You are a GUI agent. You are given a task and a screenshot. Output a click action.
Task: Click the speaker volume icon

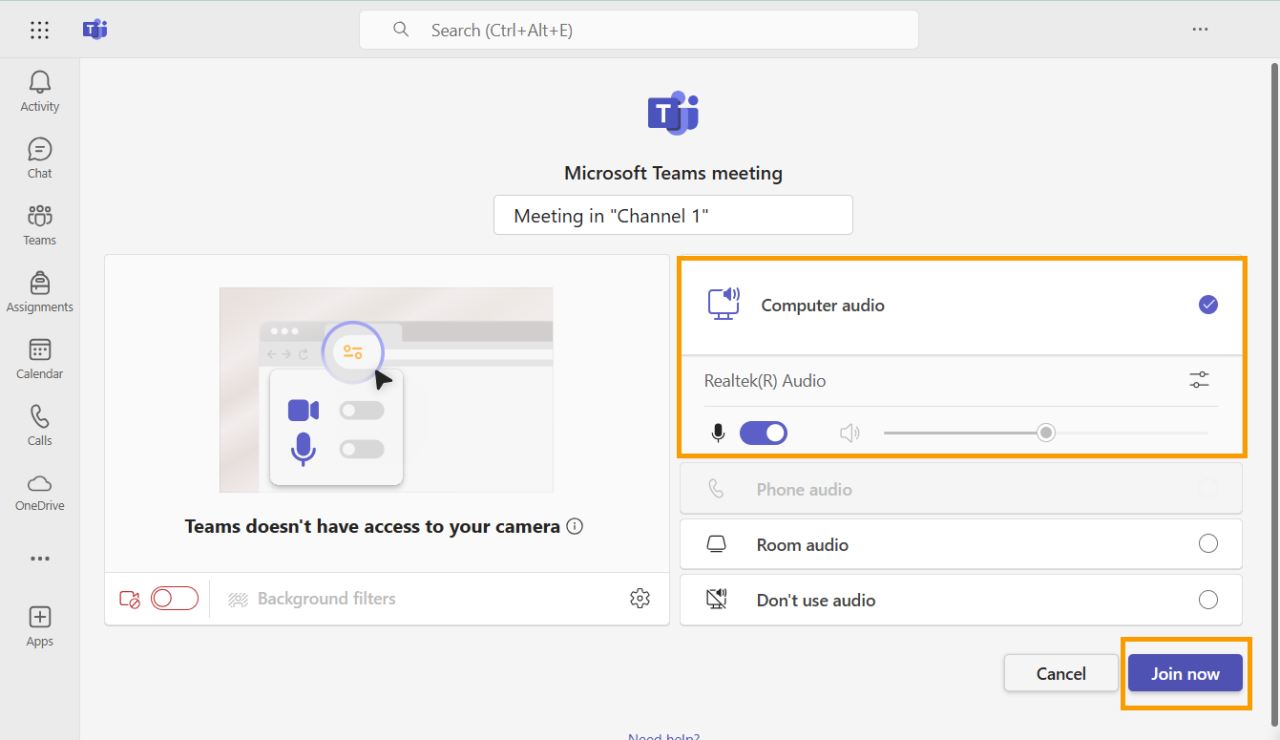point(850,433)
